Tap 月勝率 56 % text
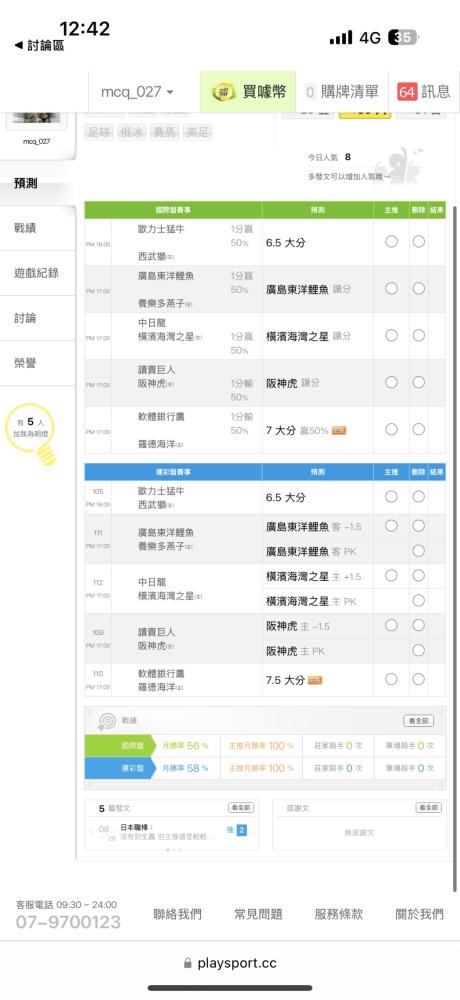 pyautogui.click(x=185, y=746)
